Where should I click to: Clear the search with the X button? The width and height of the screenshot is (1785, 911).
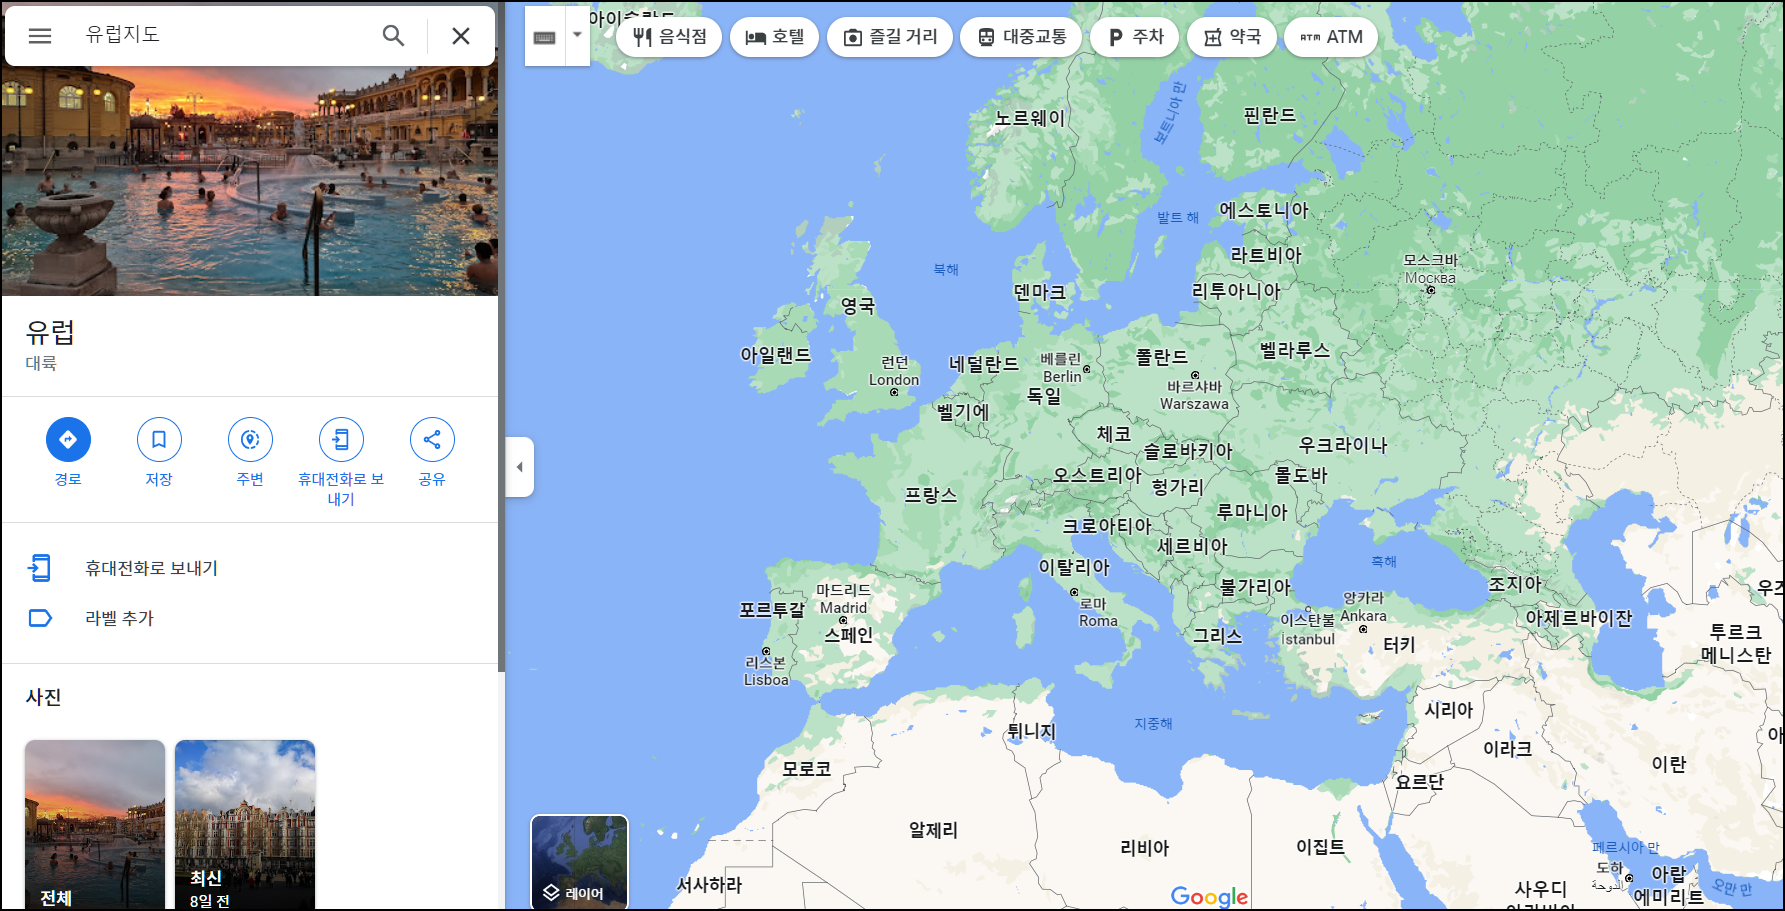click(x=461, y=36)
